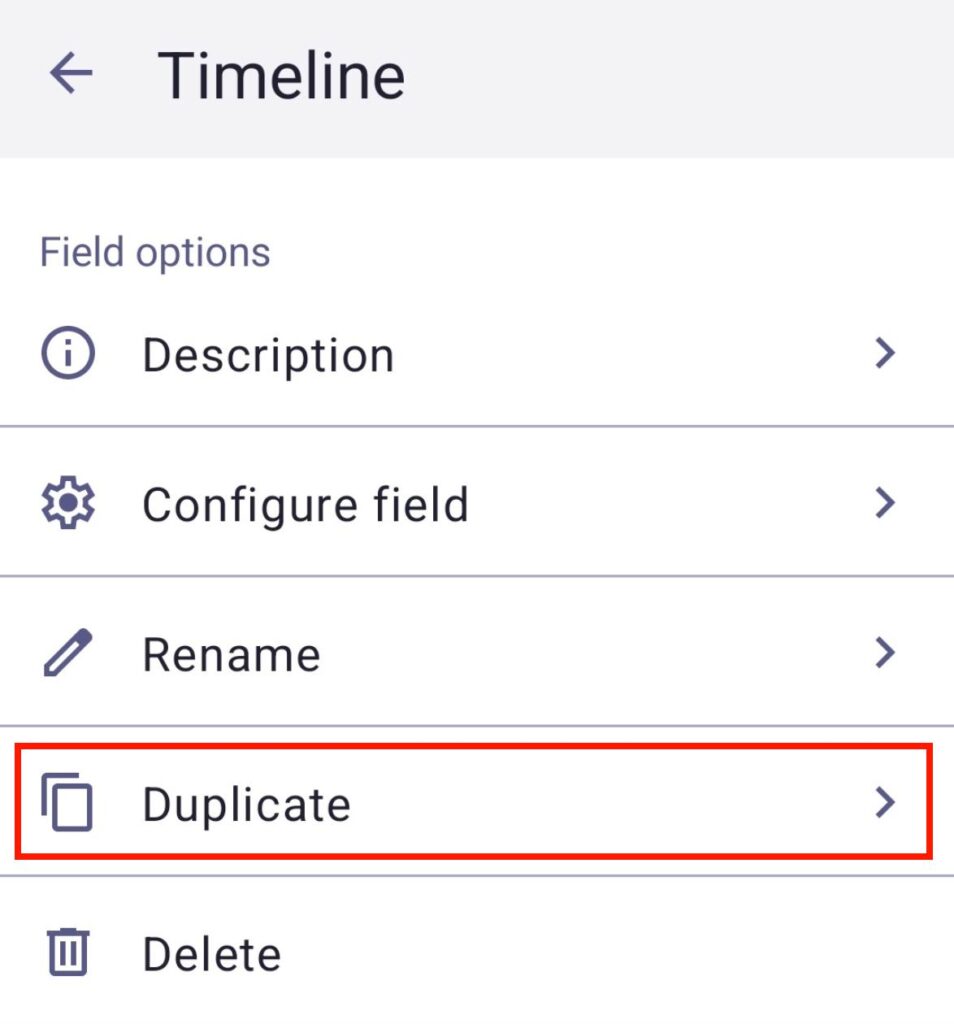
Task: Click the chevron on Rename row
Action: [884, 653]
